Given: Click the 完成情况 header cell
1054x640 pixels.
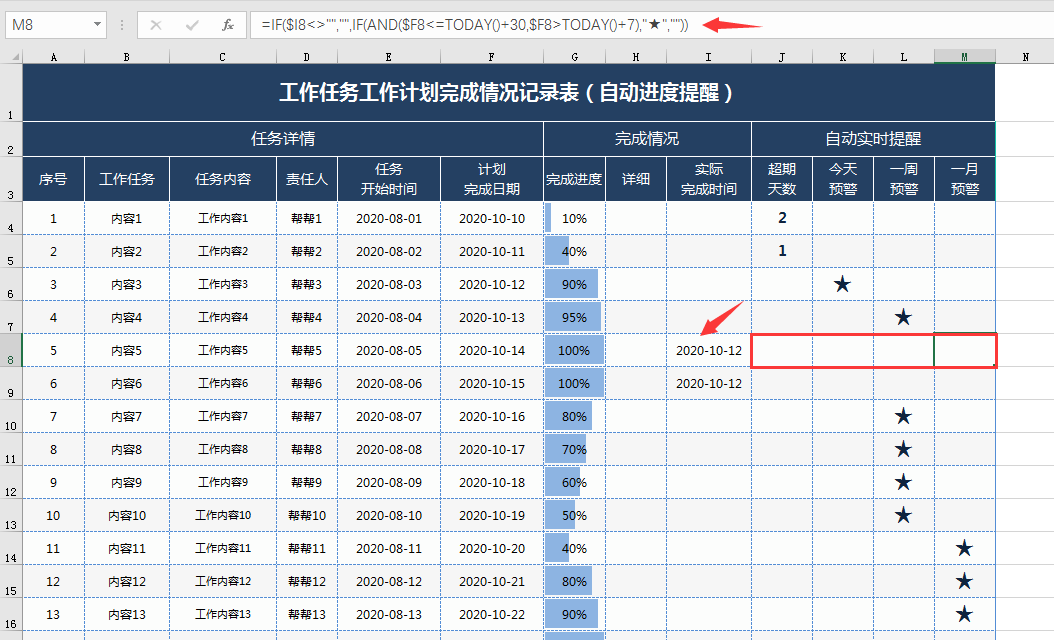Looking at the screenshot, I should [647, 138].
